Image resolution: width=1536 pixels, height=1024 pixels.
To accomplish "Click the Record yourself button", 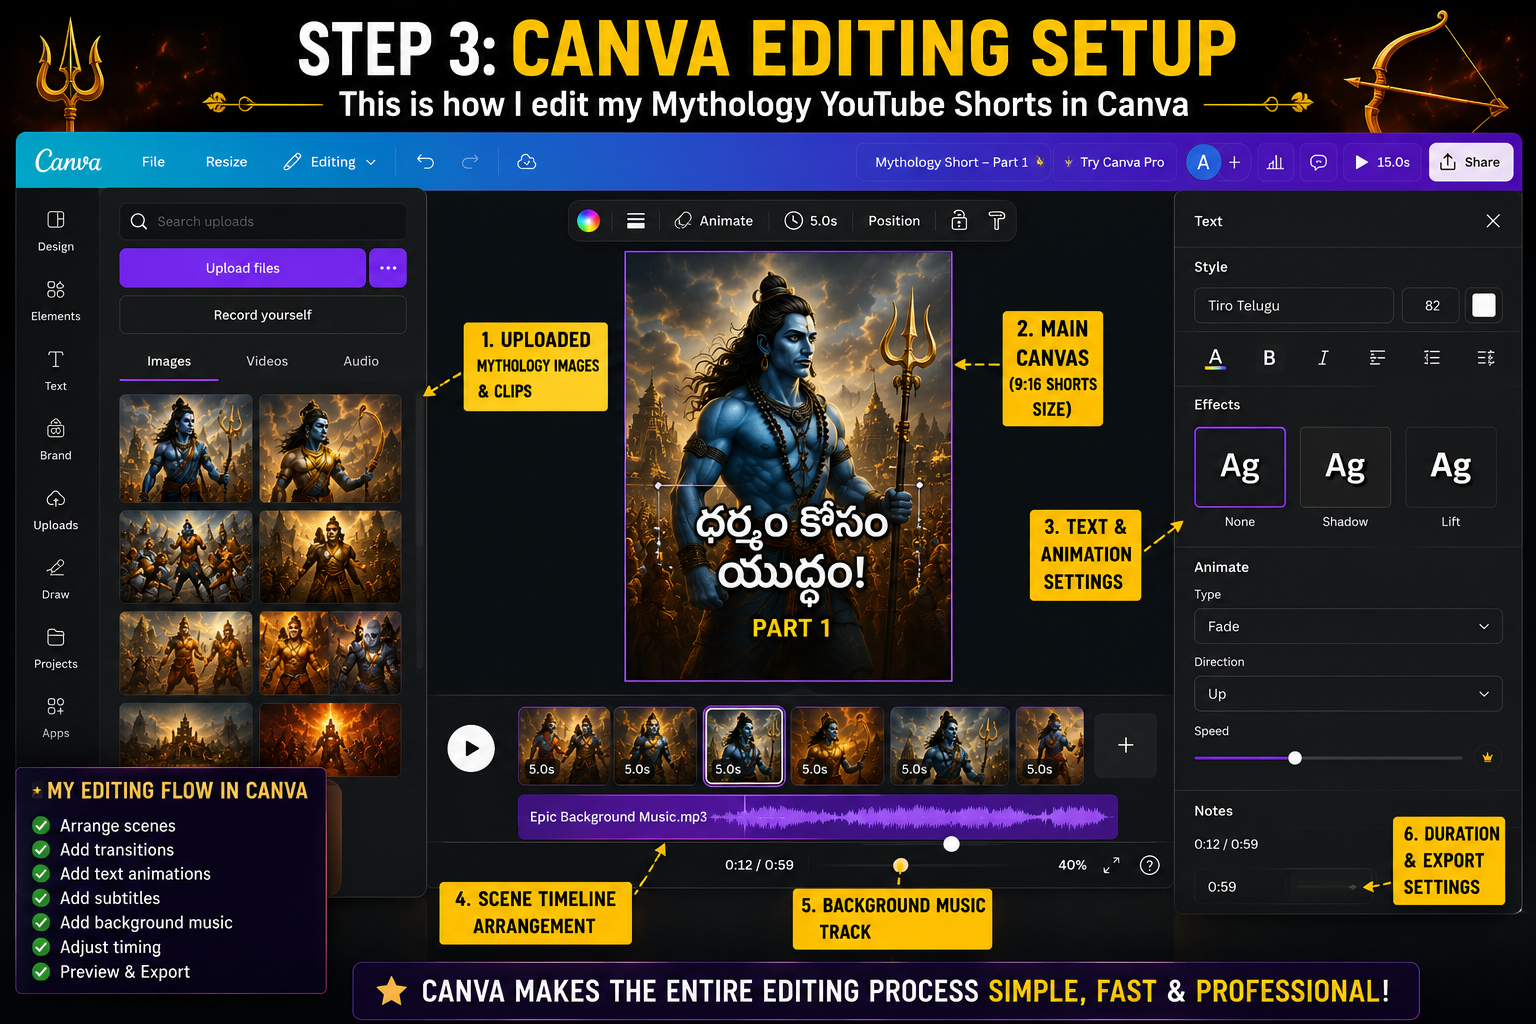I will 263,315.
